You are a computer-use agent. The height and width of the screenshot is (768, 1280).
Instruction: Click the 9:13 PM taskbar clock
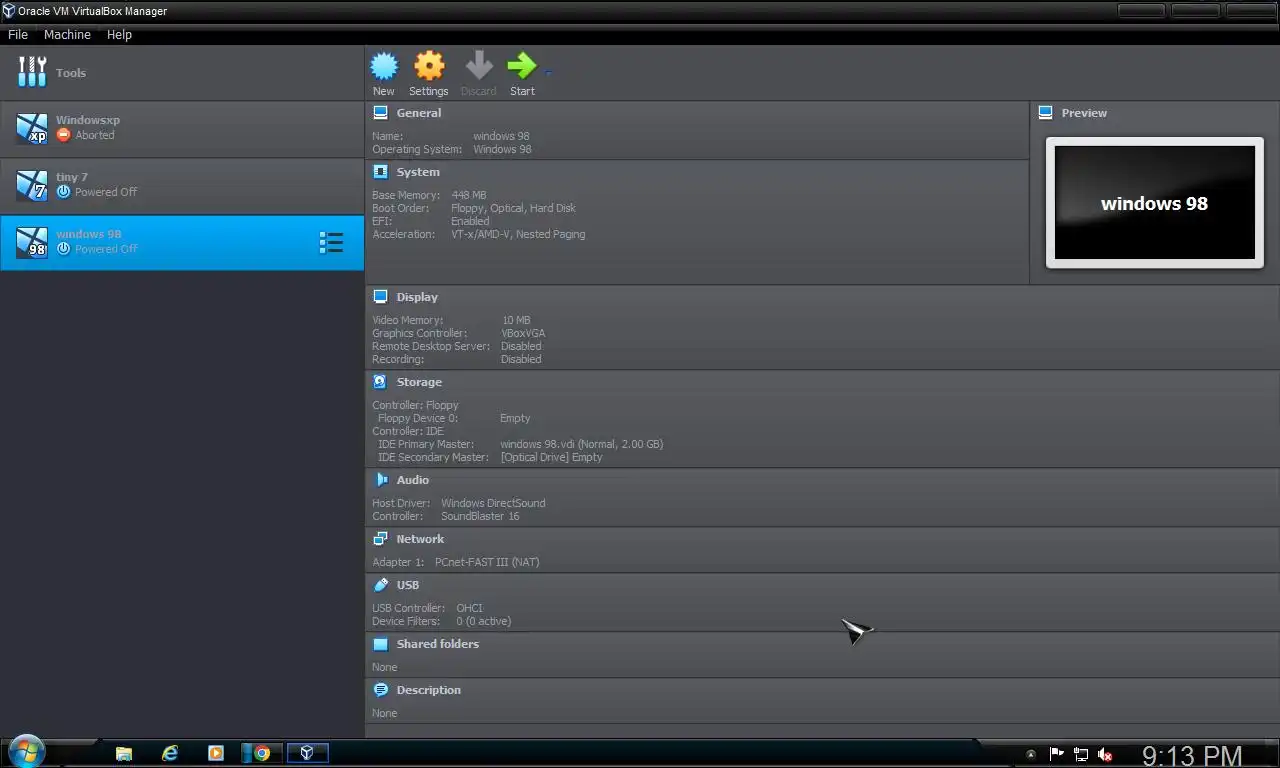tap(1192, 755)
